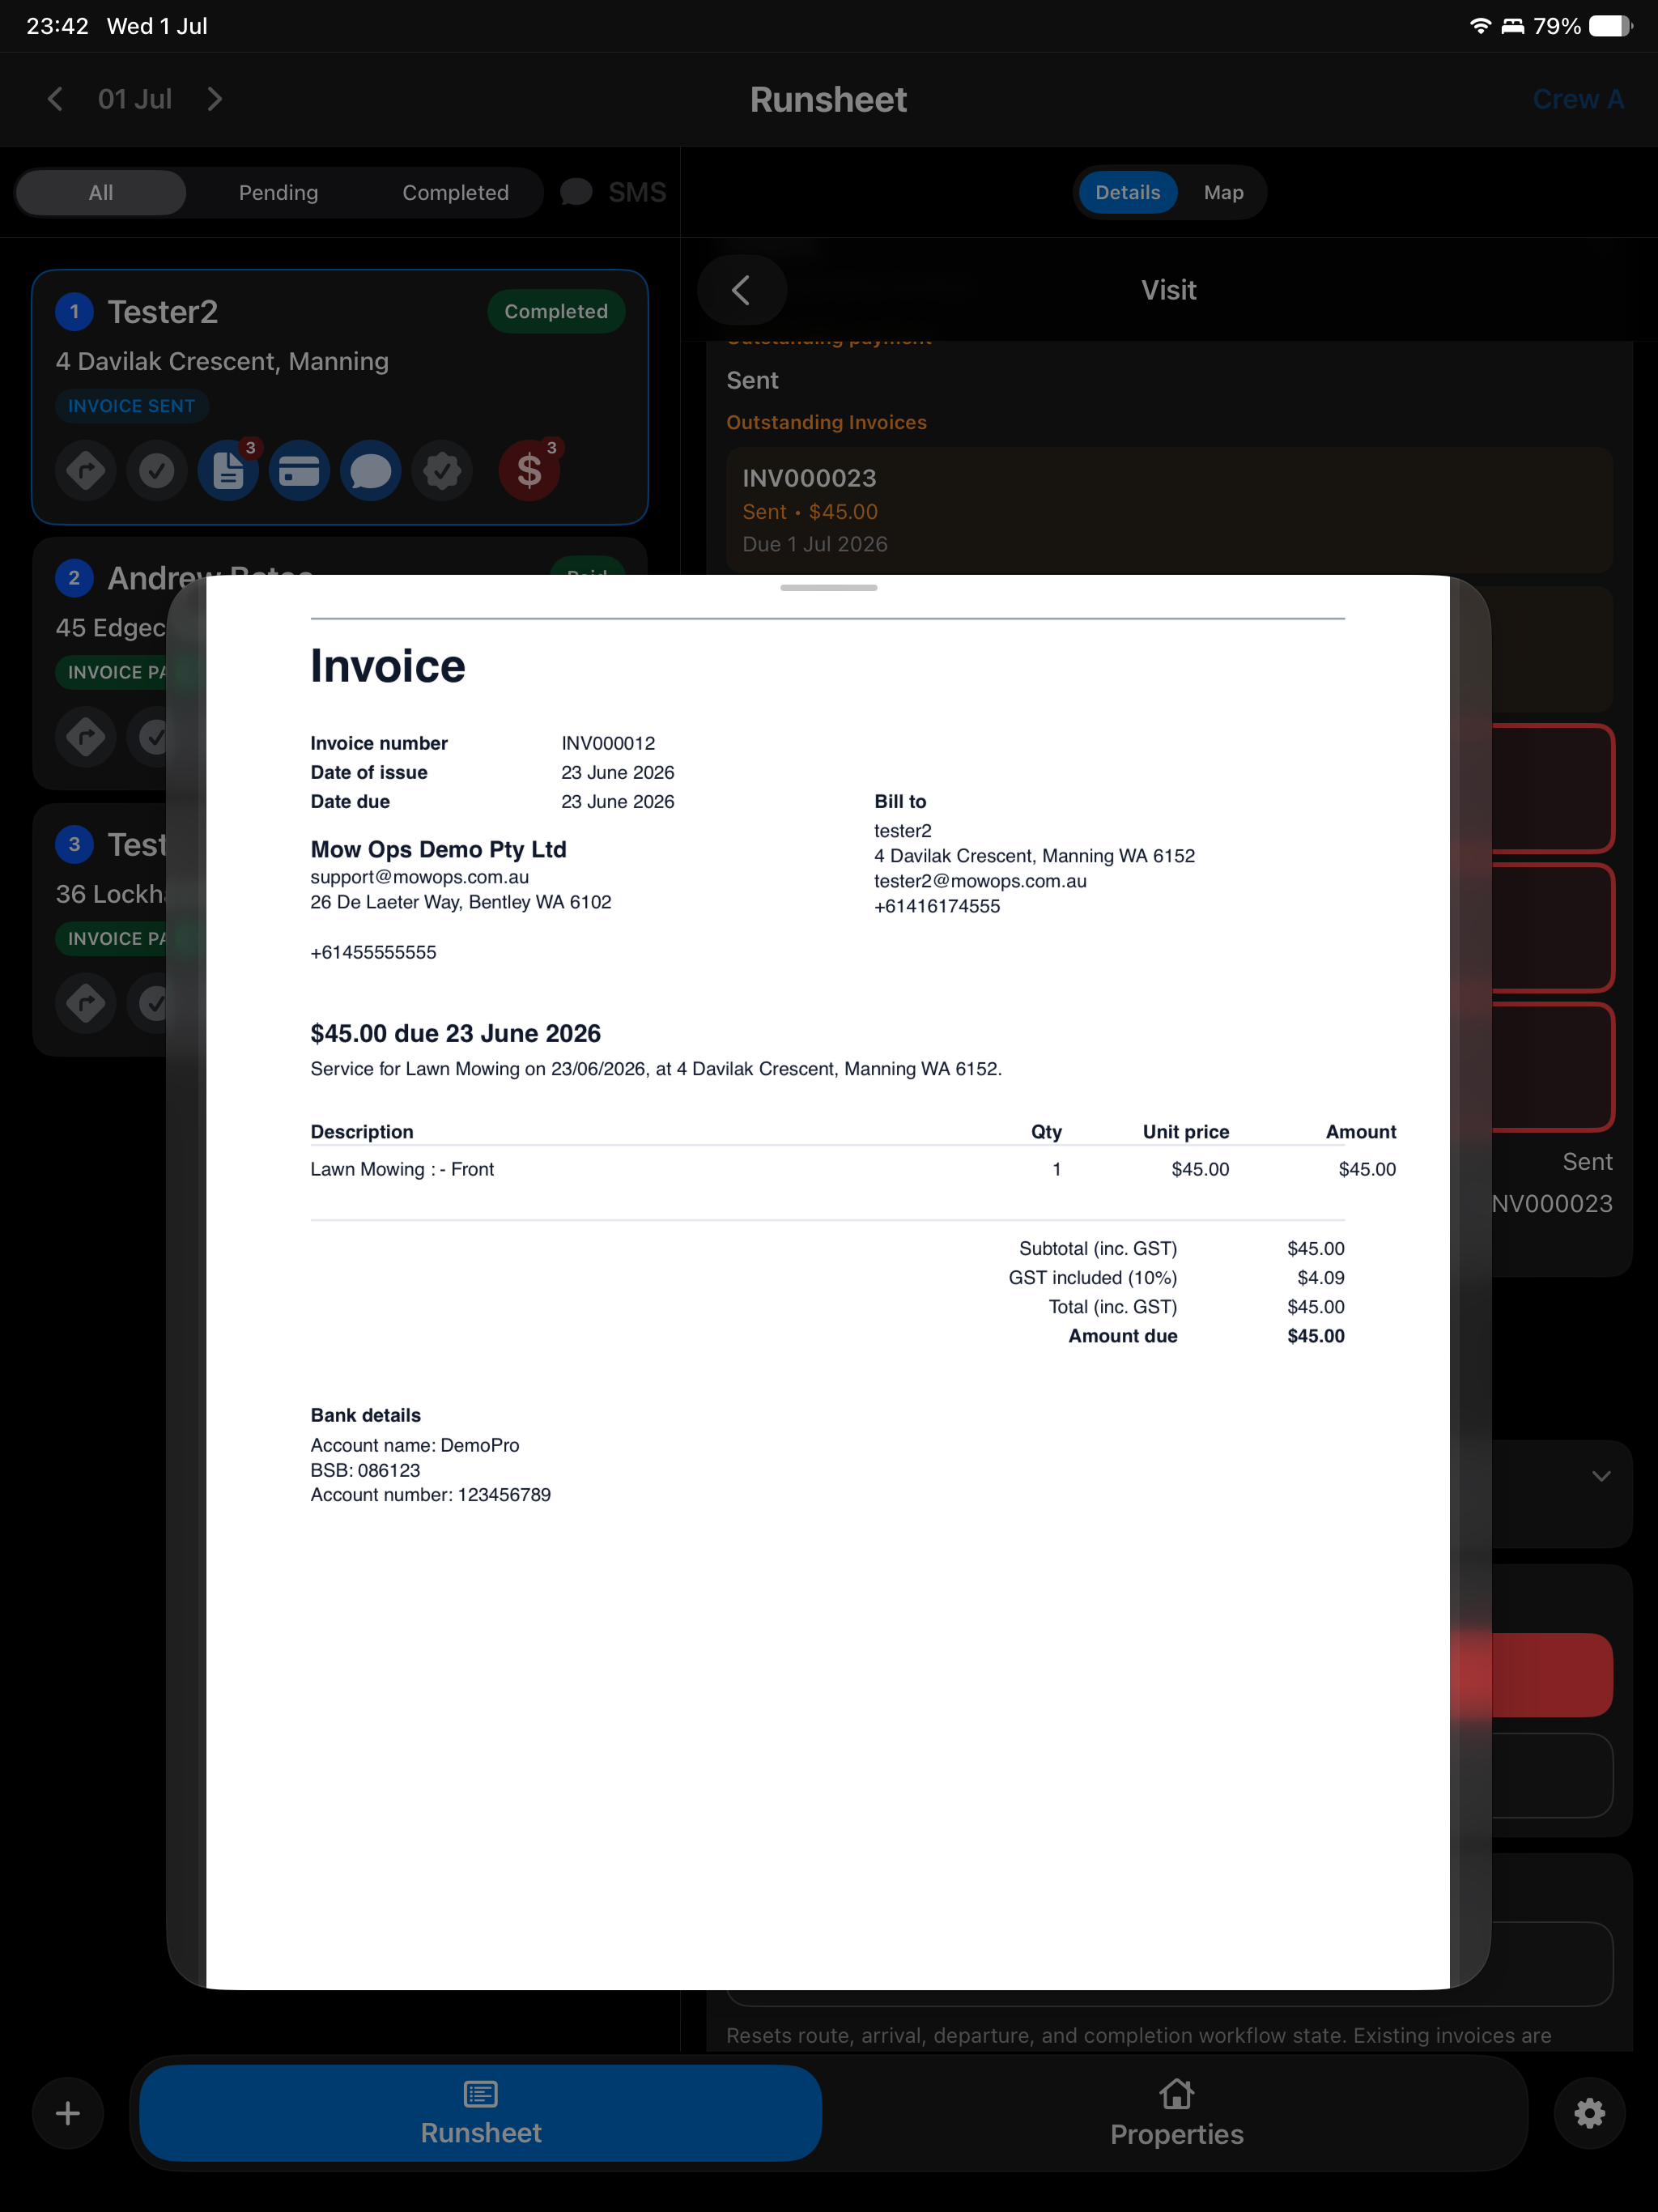
Task: Open the chat bubble message icon for Tester2
Action: 371,470
